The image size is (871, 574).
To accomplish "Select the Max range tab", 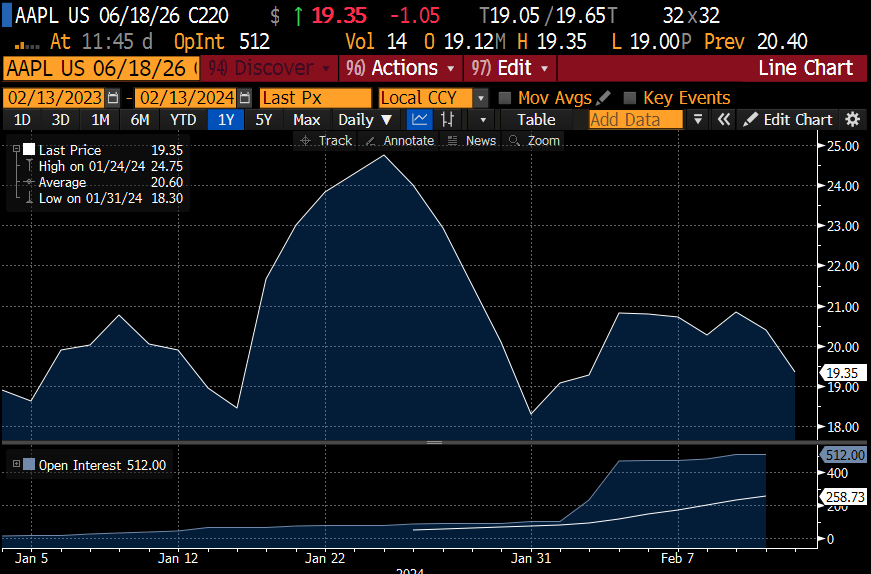I will click(307, 119).
